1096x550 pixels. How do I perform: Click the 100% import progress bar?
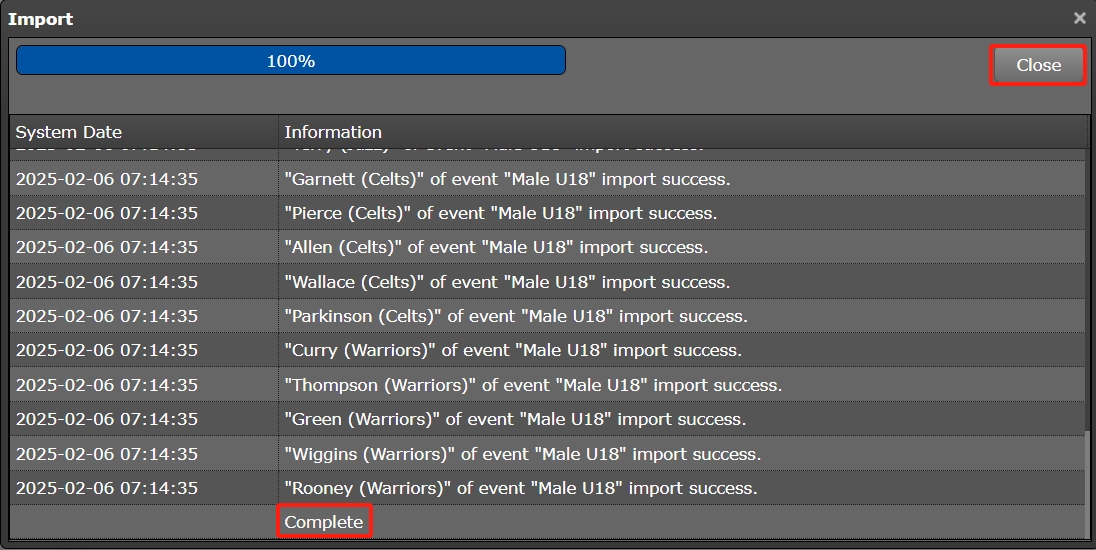[291, 61]
